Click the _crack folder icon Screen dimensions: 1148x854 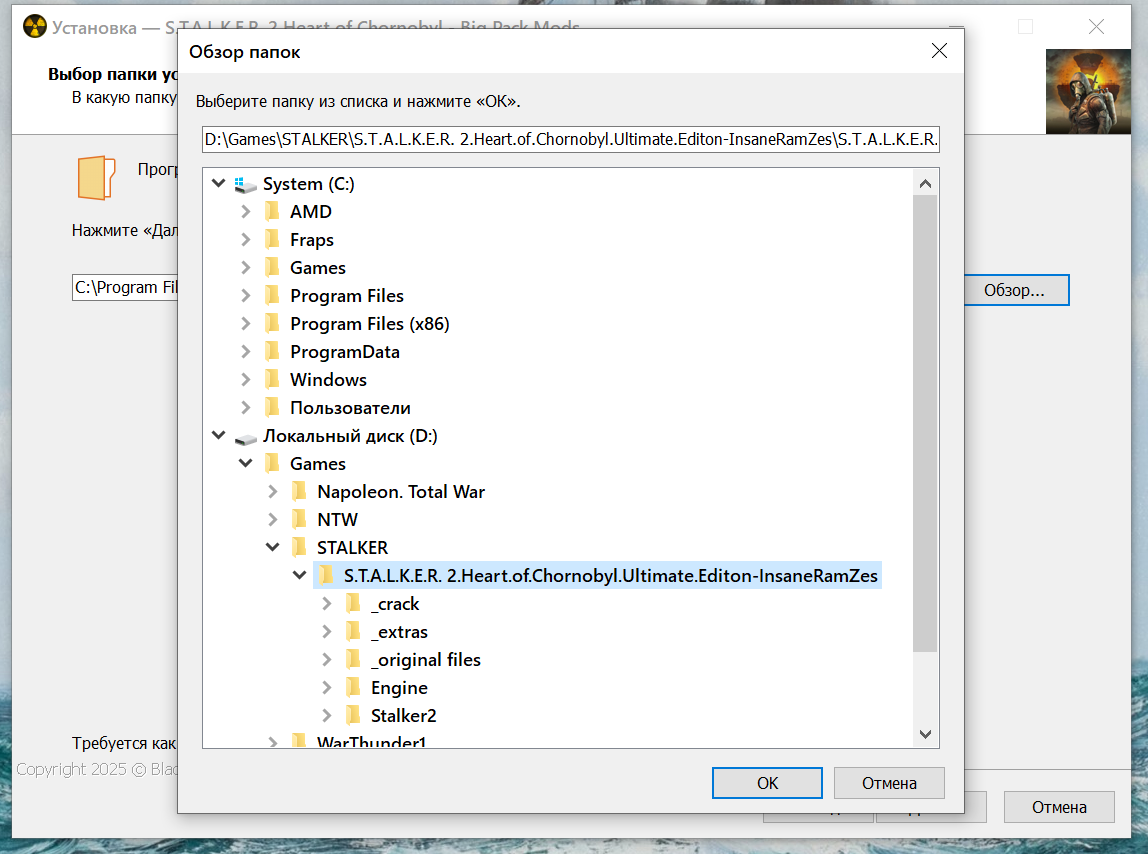(x=353, y=603)
